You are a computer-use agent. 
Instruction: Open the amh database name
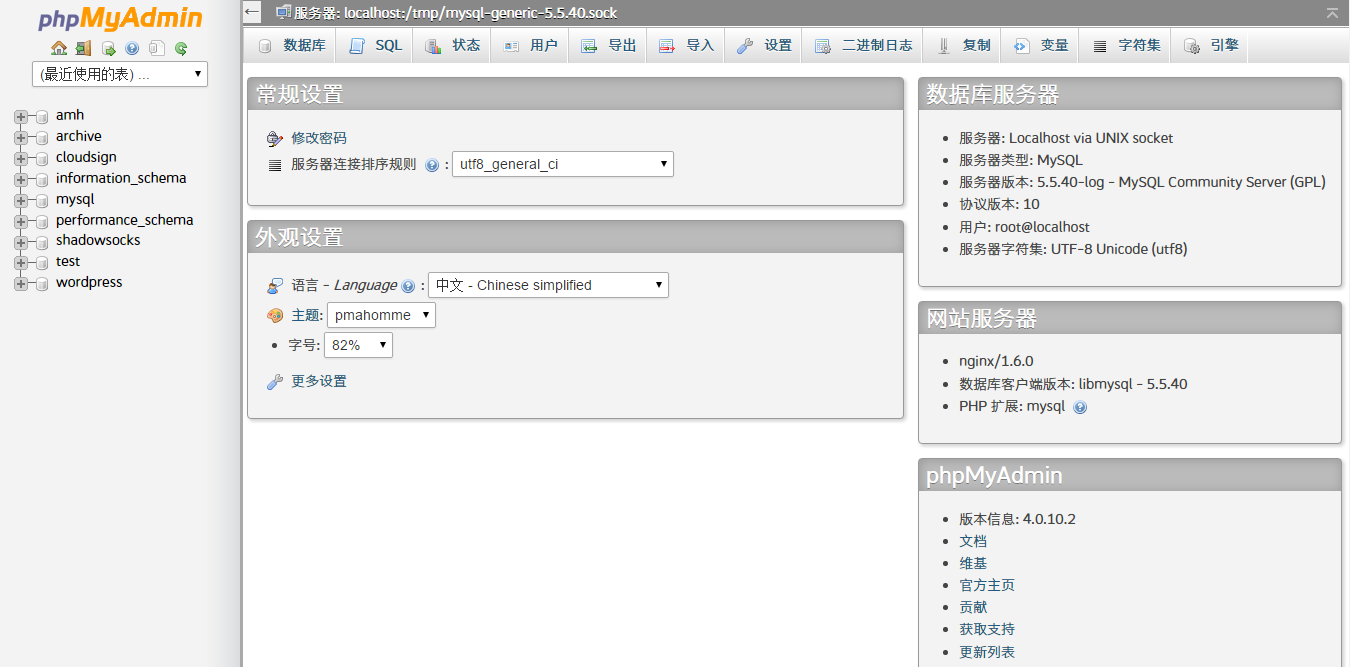(70, 115)
